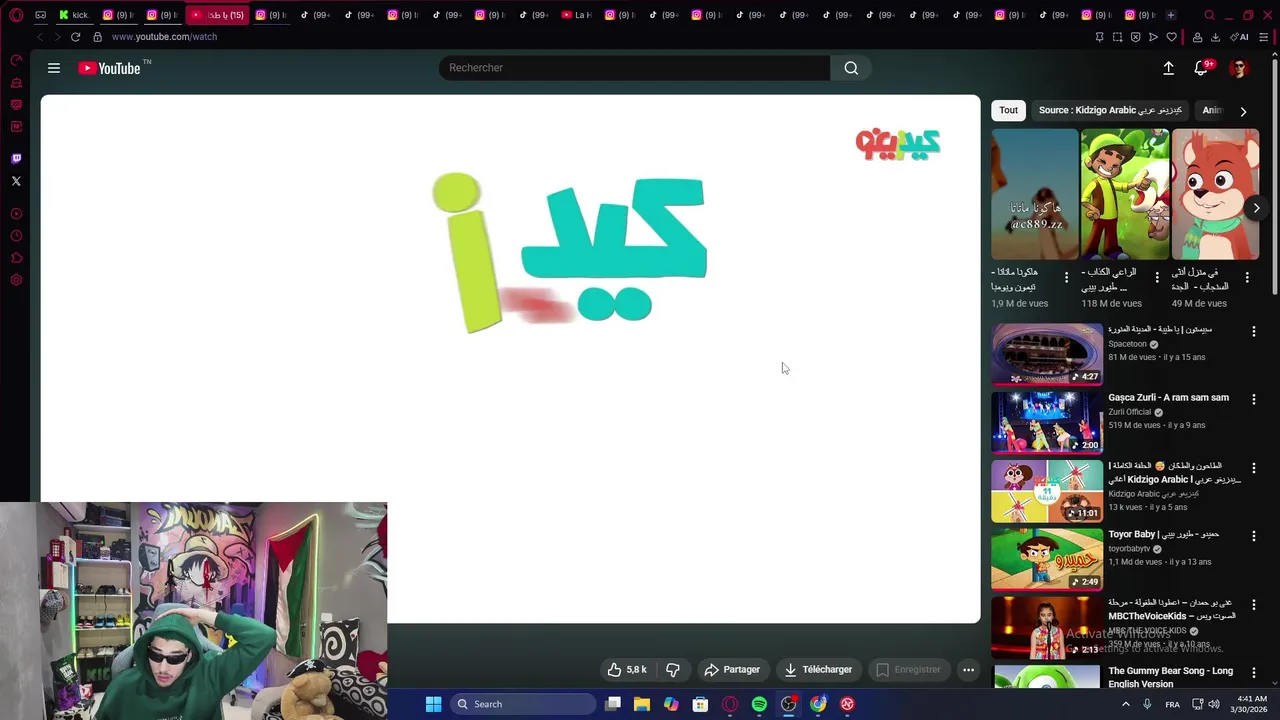Open options menu for 118 M de vues short
The image size is (1280, 720).
tap(1157, 277)
